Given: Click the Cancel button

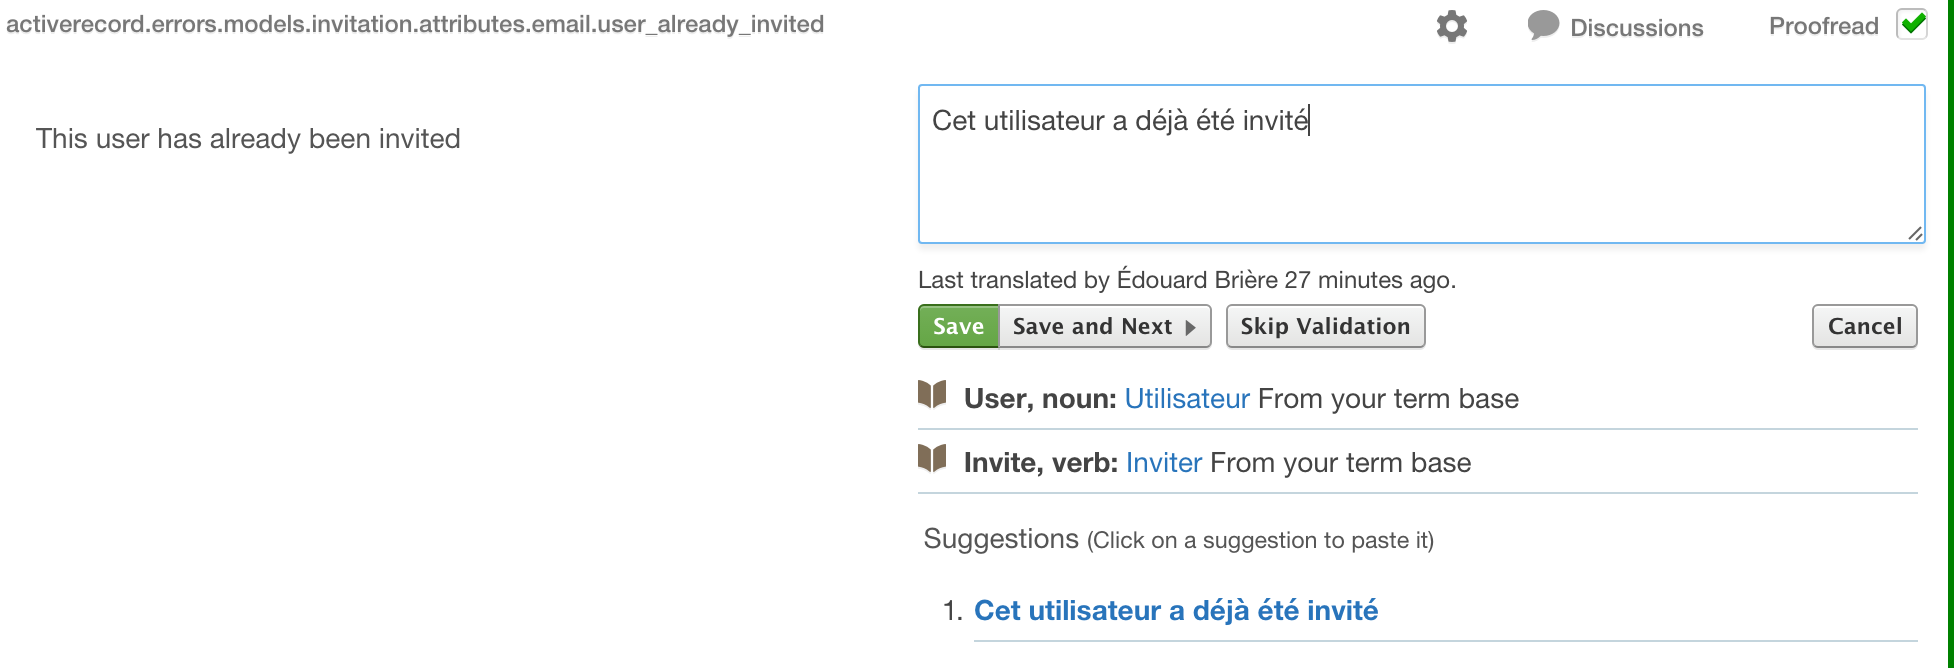Looking at the screenshot, I should pyautogui.click(x=1864, y=327).
